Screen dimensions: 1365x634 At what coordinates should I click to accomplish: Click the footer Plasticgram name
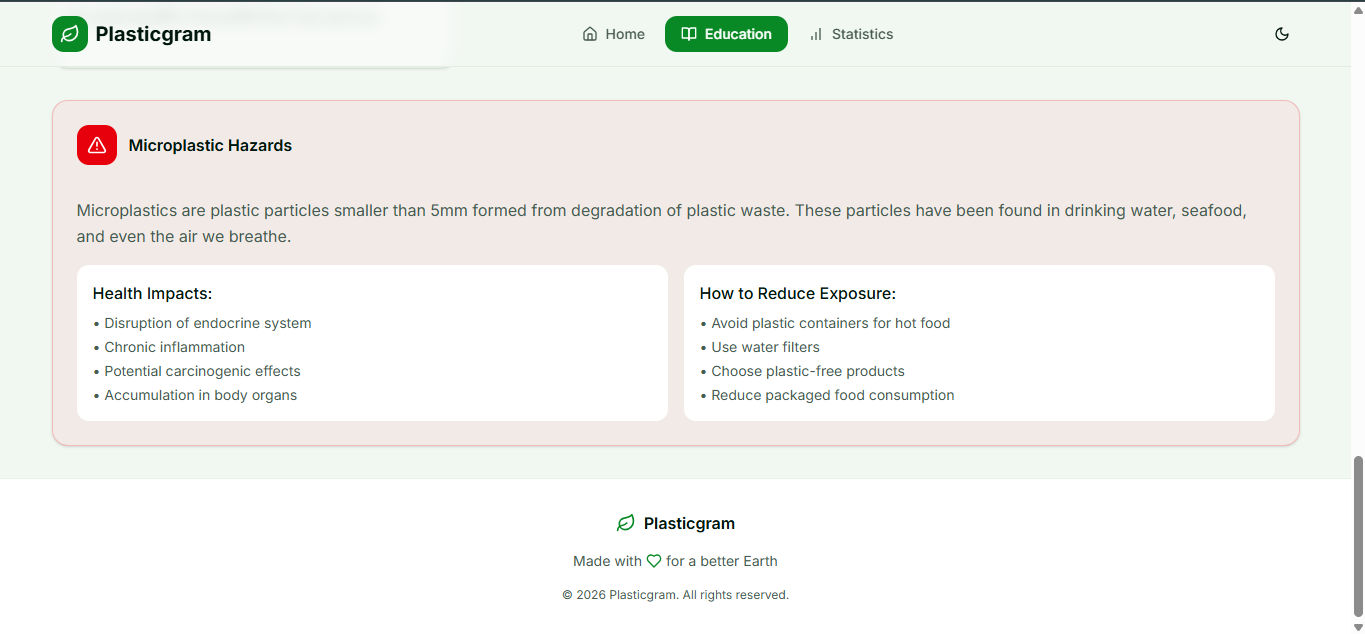pos(689,523)
